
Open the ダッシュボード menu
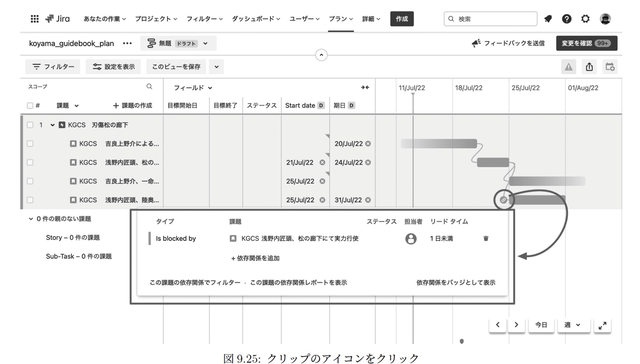click(256, 19)
